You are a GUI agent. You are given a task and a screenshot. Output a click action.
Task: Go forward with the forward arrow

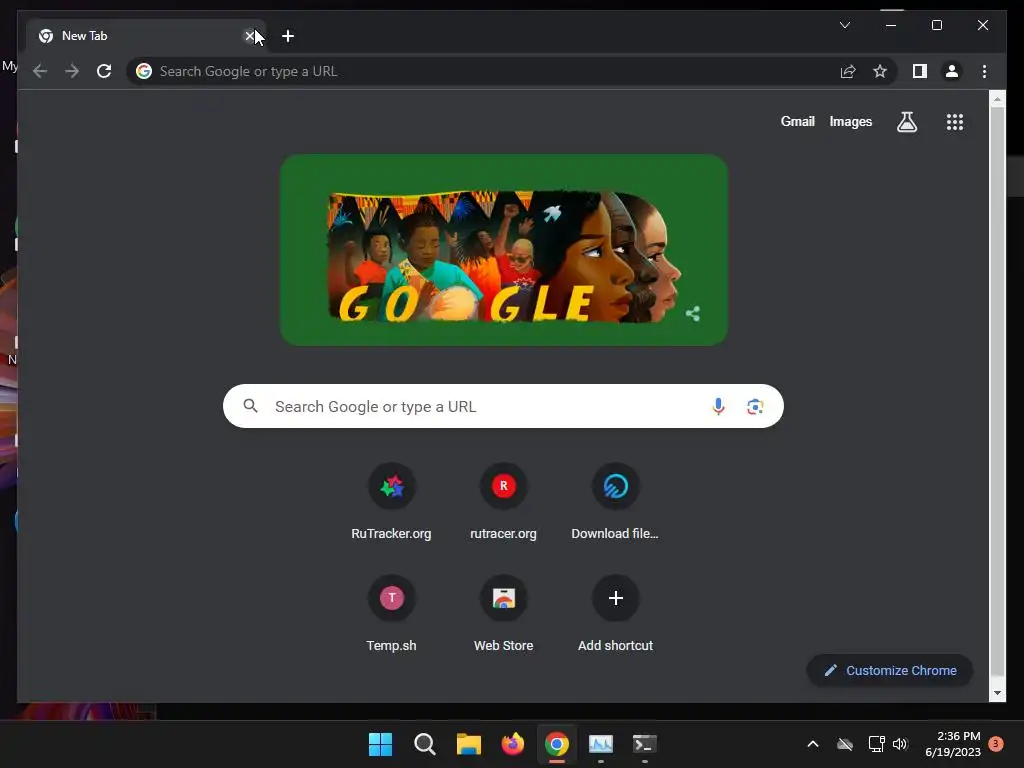tap(72, 71)
